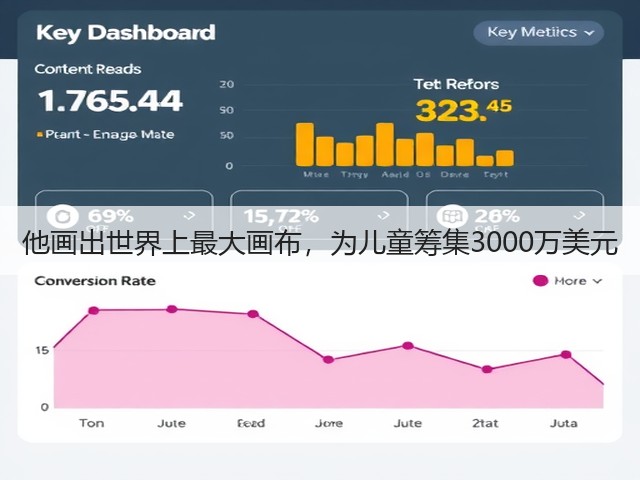Click the data point above Ton
The image size is (640, 480).
pyautogui.click(x=94, y=311)
